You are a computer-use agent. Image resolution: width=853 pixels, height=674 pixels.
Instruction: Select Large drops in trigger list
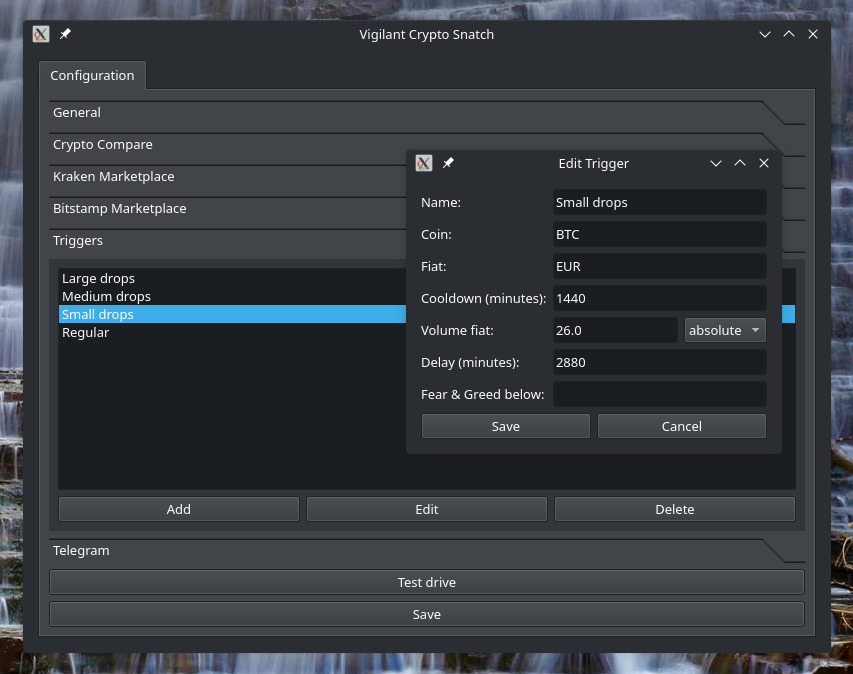(x=98, y=279)
